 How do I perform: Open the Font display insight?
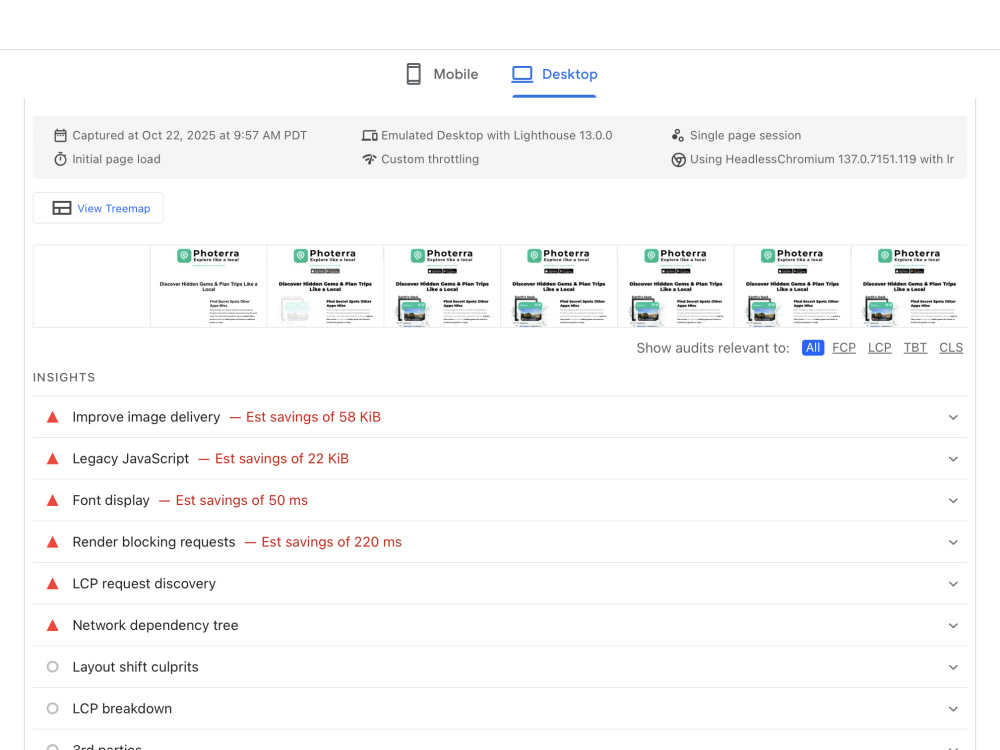click(x=500, y=501)
